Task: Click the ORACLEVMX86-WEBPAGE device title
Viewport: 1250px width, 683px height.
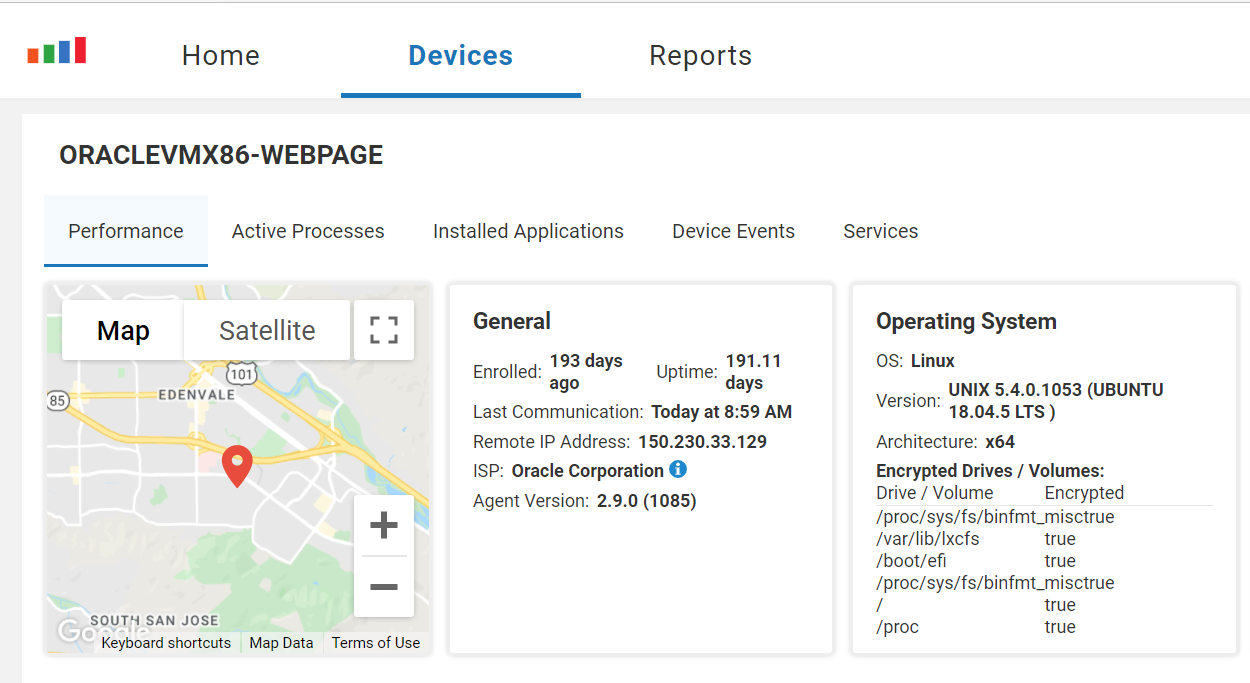Action: pyautogui.click(x=221, y=155)
